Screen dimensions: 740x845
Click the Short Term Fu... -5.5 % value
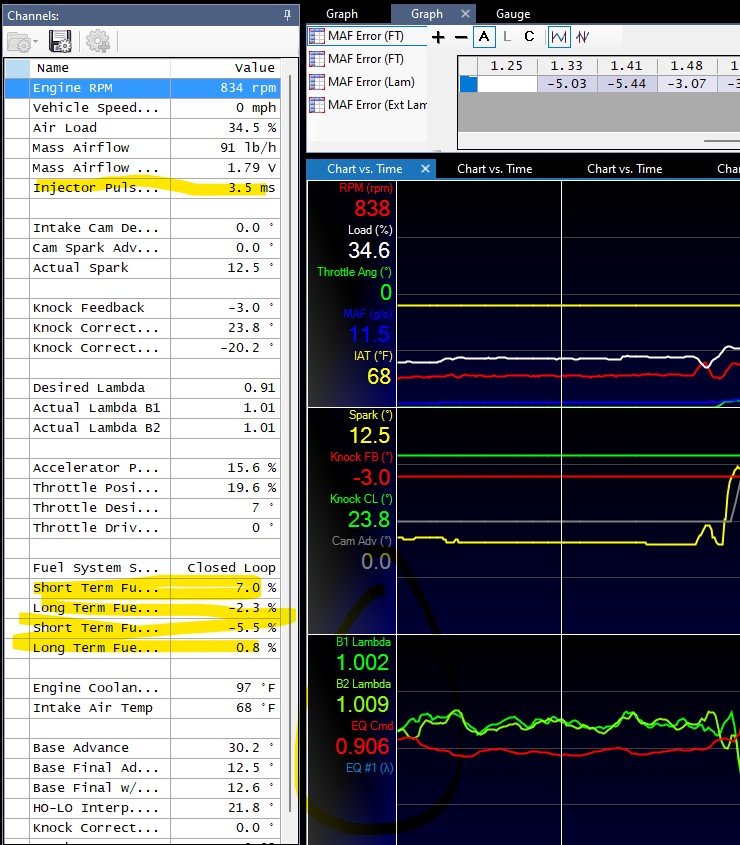(x=251, y=628)
